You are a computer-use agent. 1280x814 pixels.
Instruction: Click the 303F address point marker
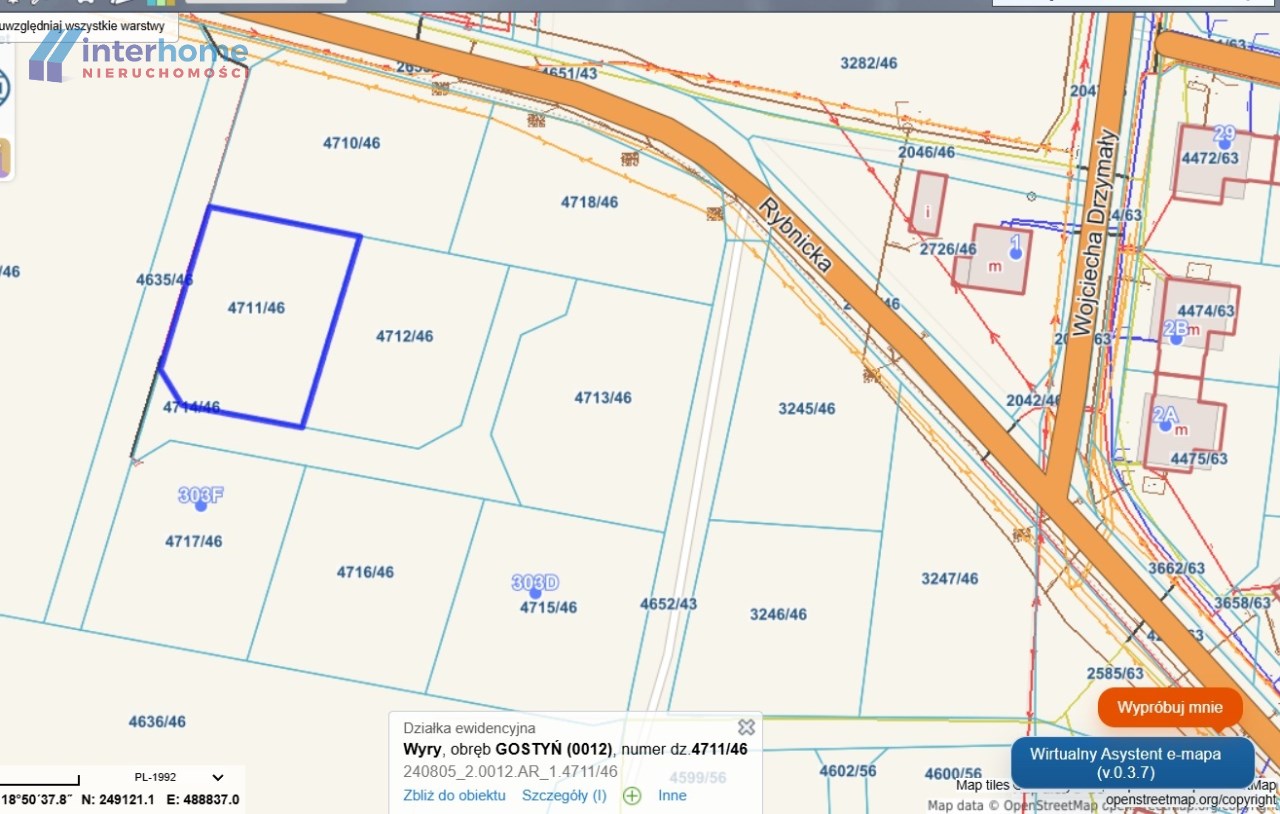point(201,506)
